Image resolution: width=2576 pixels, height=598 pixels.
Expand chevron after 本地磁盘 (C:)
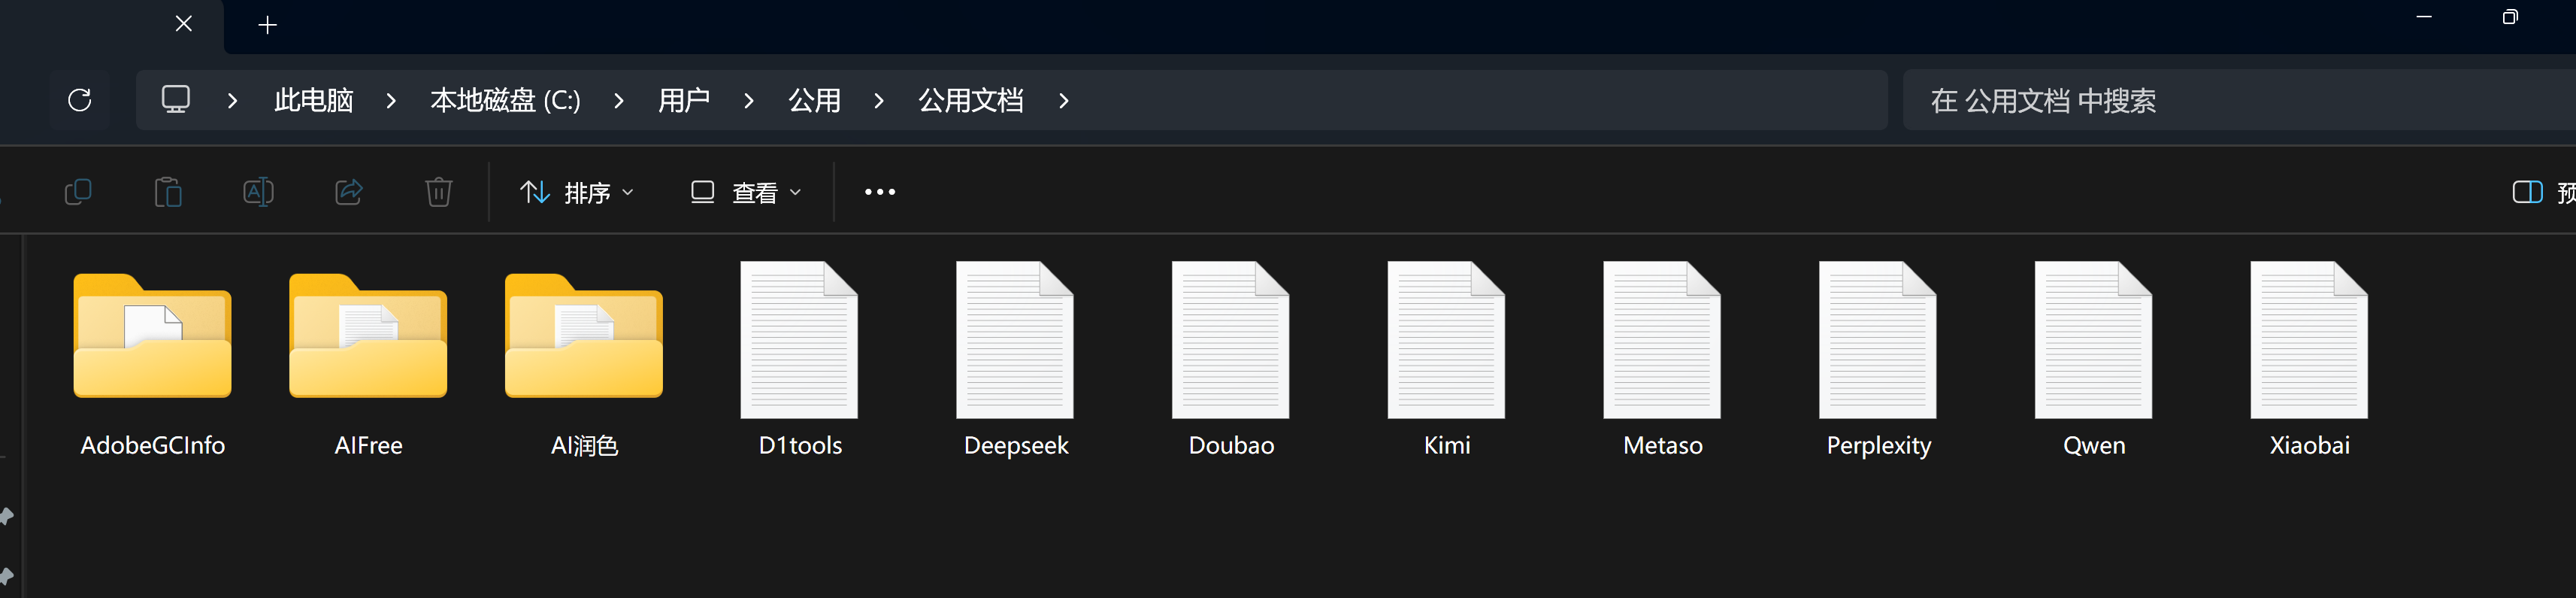click(618, 100)
